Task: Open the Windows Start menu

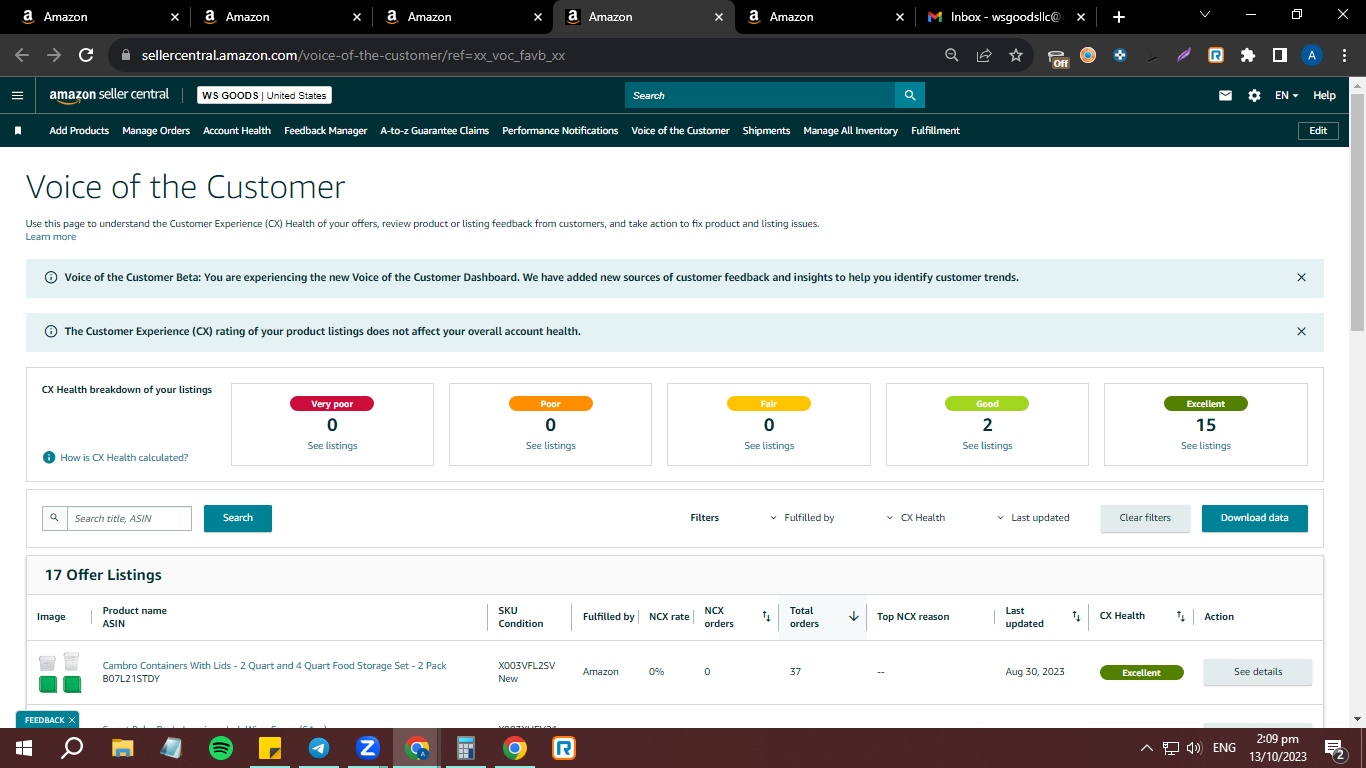Action: coord(24,747)
